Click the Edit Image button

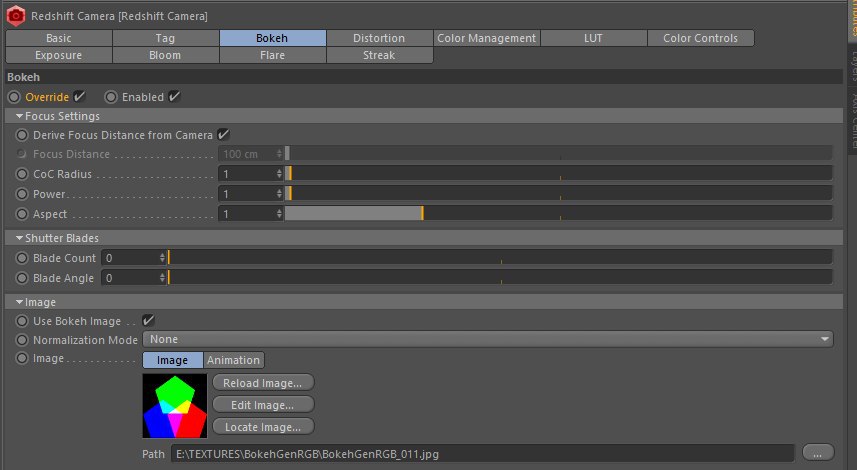point(263,405)
